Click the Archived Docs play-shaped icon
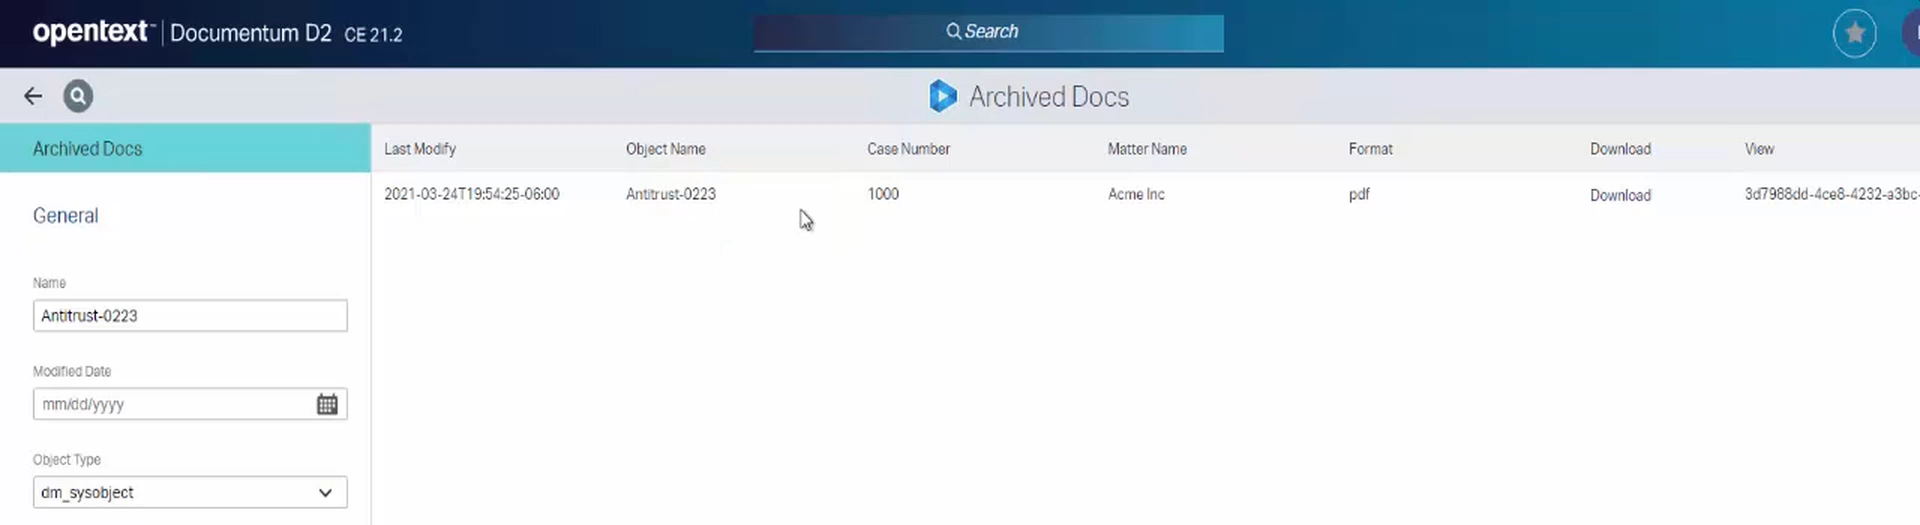This screenshot has height=525, width=1920. [942, 96]
